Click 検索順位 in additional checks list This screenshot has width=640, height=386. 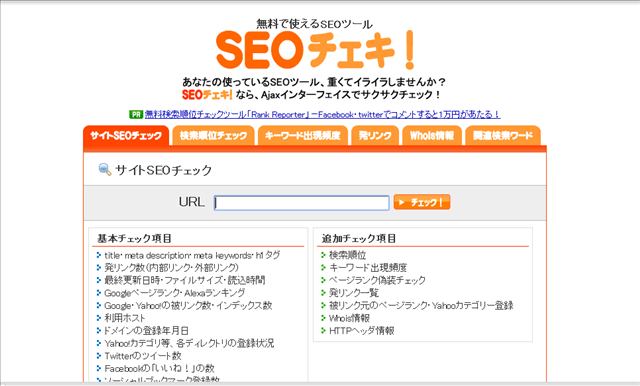(x=348, y=255)
